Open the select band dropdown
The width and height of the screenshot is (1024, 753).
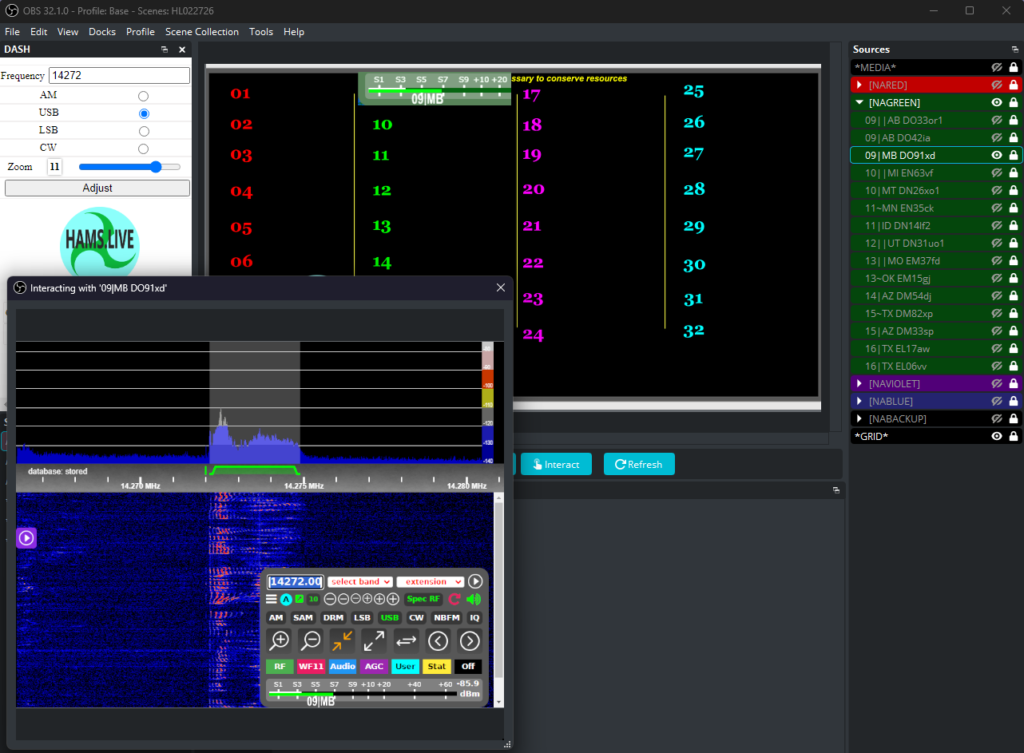coord(360,581)
